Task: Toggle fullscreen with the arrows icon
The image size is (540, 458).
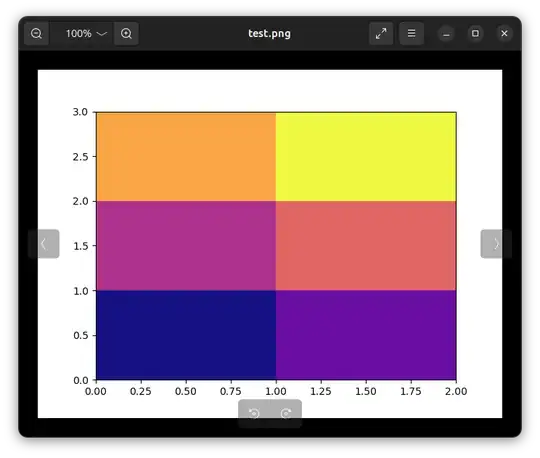Action: pos(381,33)
